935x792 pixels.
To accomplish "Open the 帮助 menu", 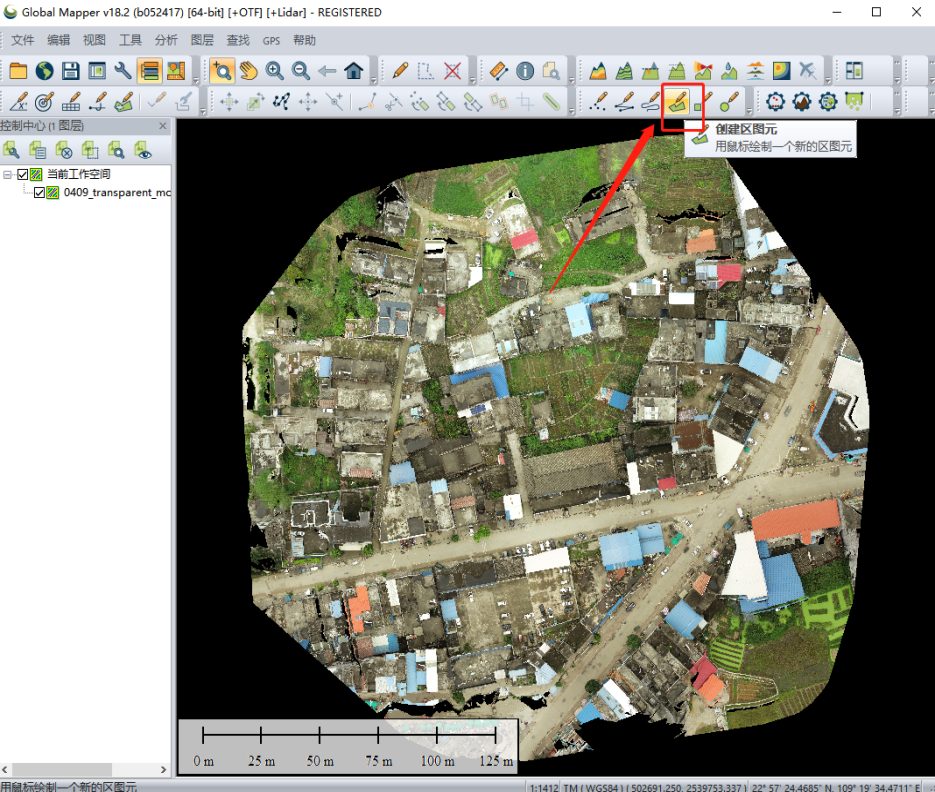I will [x=304, y=41].
